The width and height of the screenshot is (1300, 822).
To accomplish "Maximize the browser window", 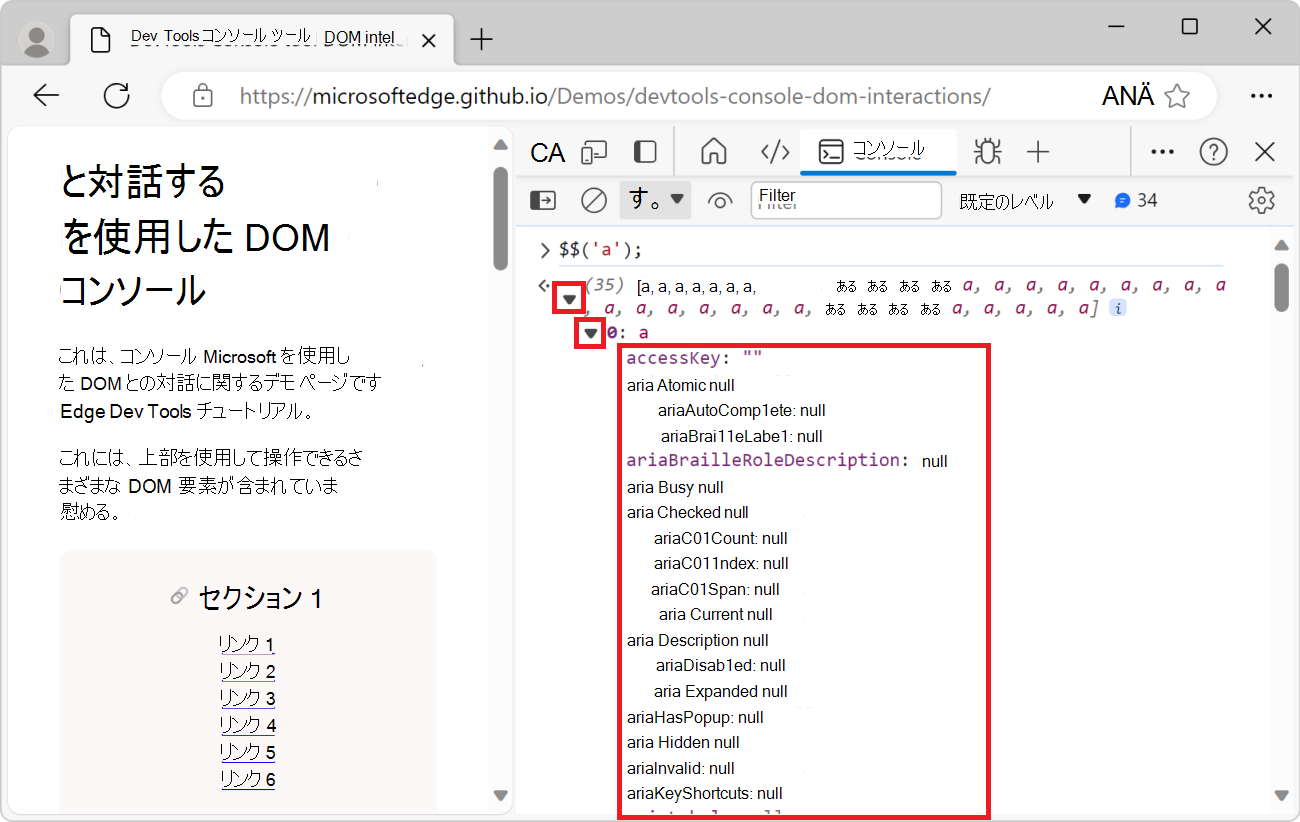I will pos(1189,27).
